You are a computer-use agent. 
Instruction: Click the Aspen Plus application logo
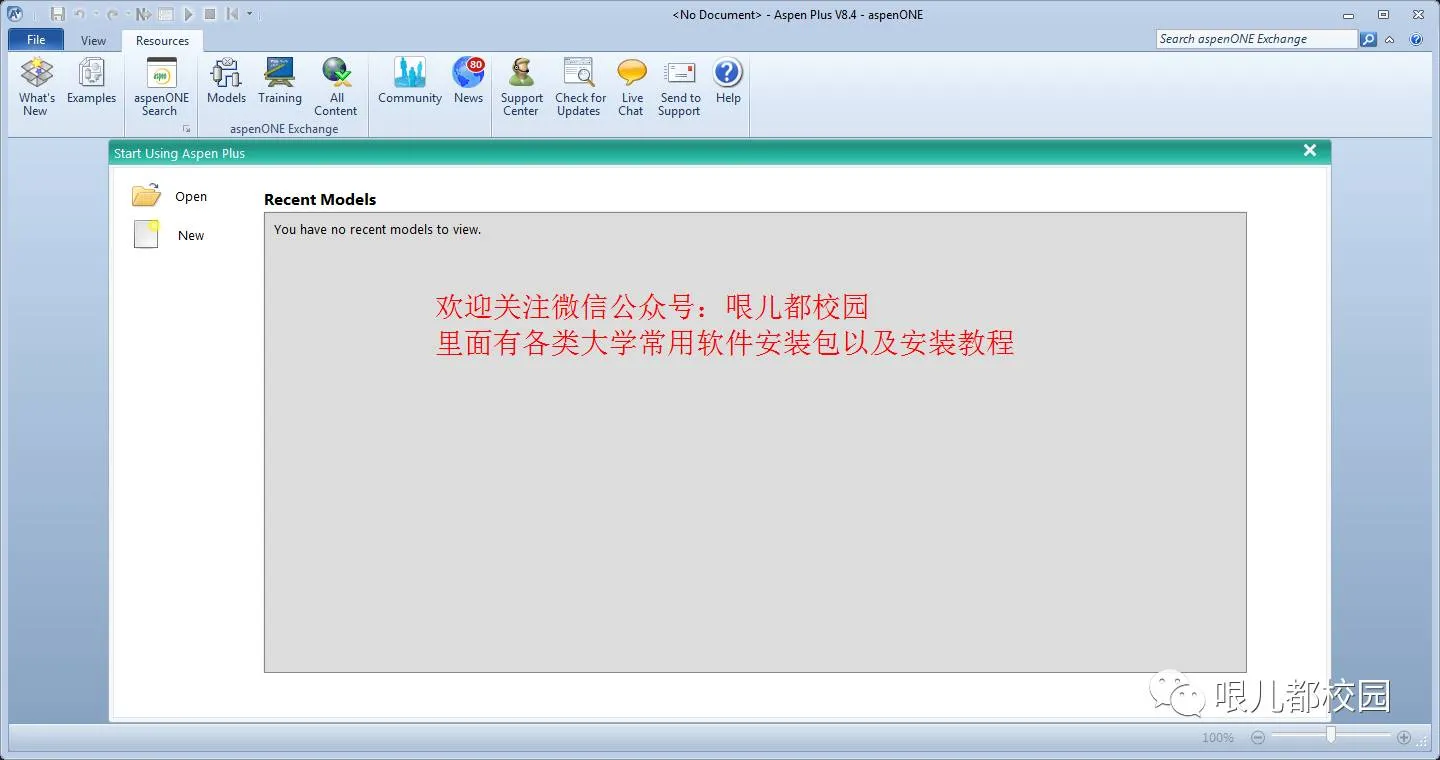point(15,14)
